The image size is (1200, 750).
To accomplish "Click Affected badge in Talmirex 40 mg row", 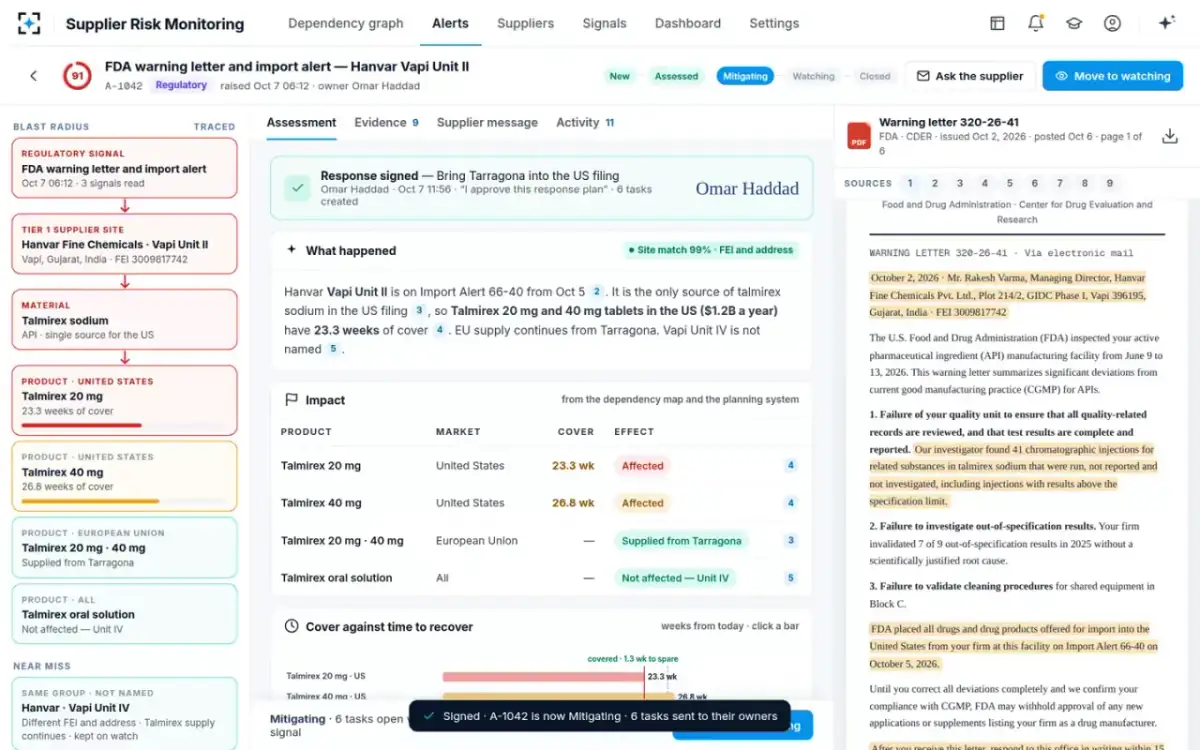I will [642, 503].
